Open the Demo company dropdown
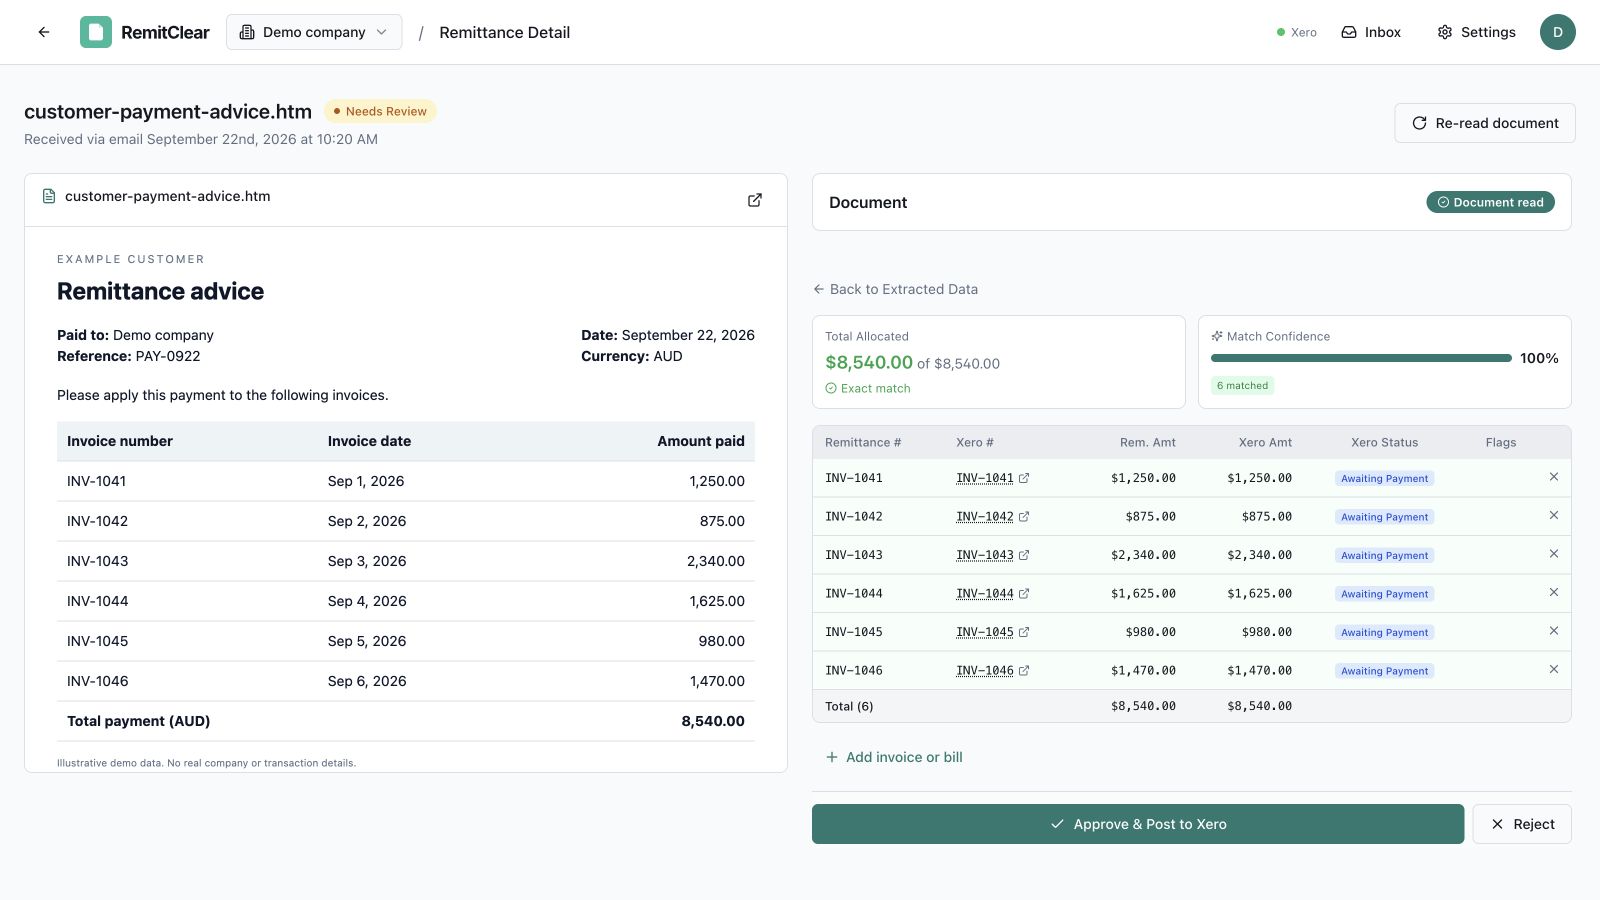This screenshot has height=900, width=1600. click(x=314, y=32)
